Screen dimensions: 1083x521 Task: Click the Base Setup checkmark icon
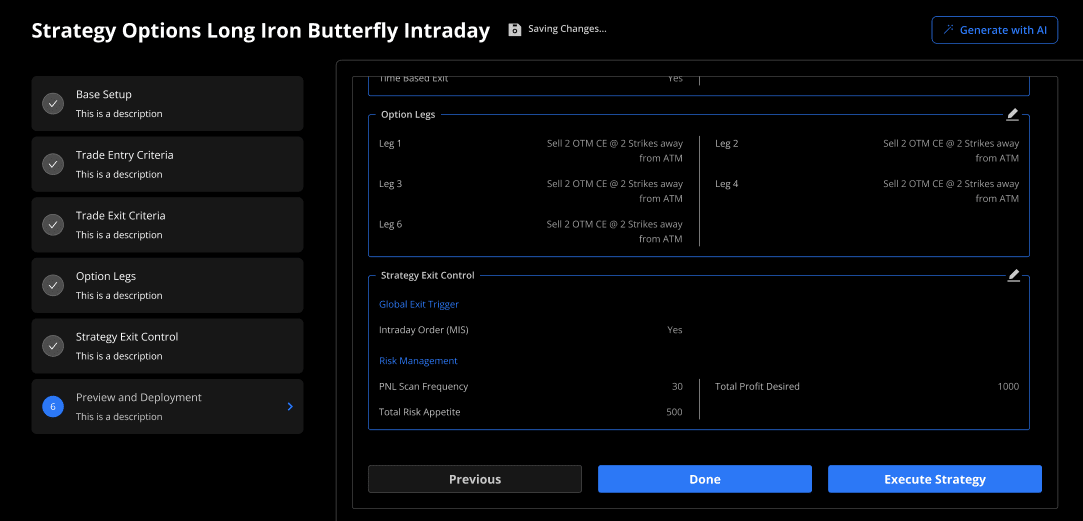(x=53, y=104)
